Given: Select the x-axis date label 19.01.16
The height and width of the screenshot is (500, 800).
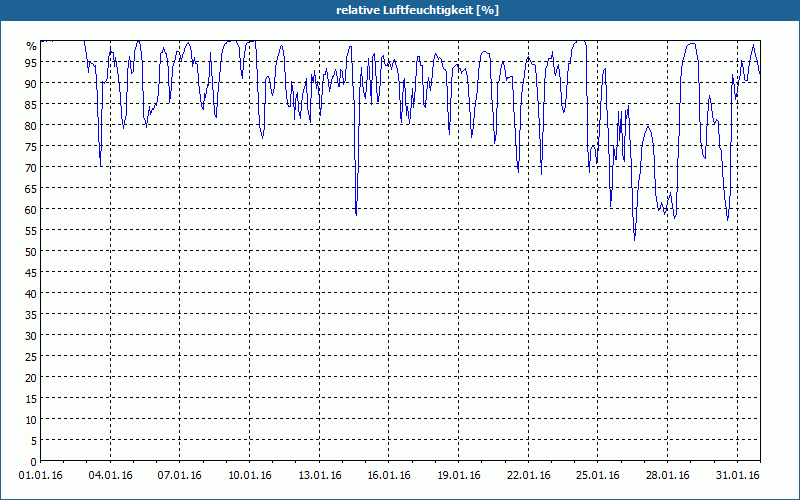Looking at the screenshot, I should [459, 476].
